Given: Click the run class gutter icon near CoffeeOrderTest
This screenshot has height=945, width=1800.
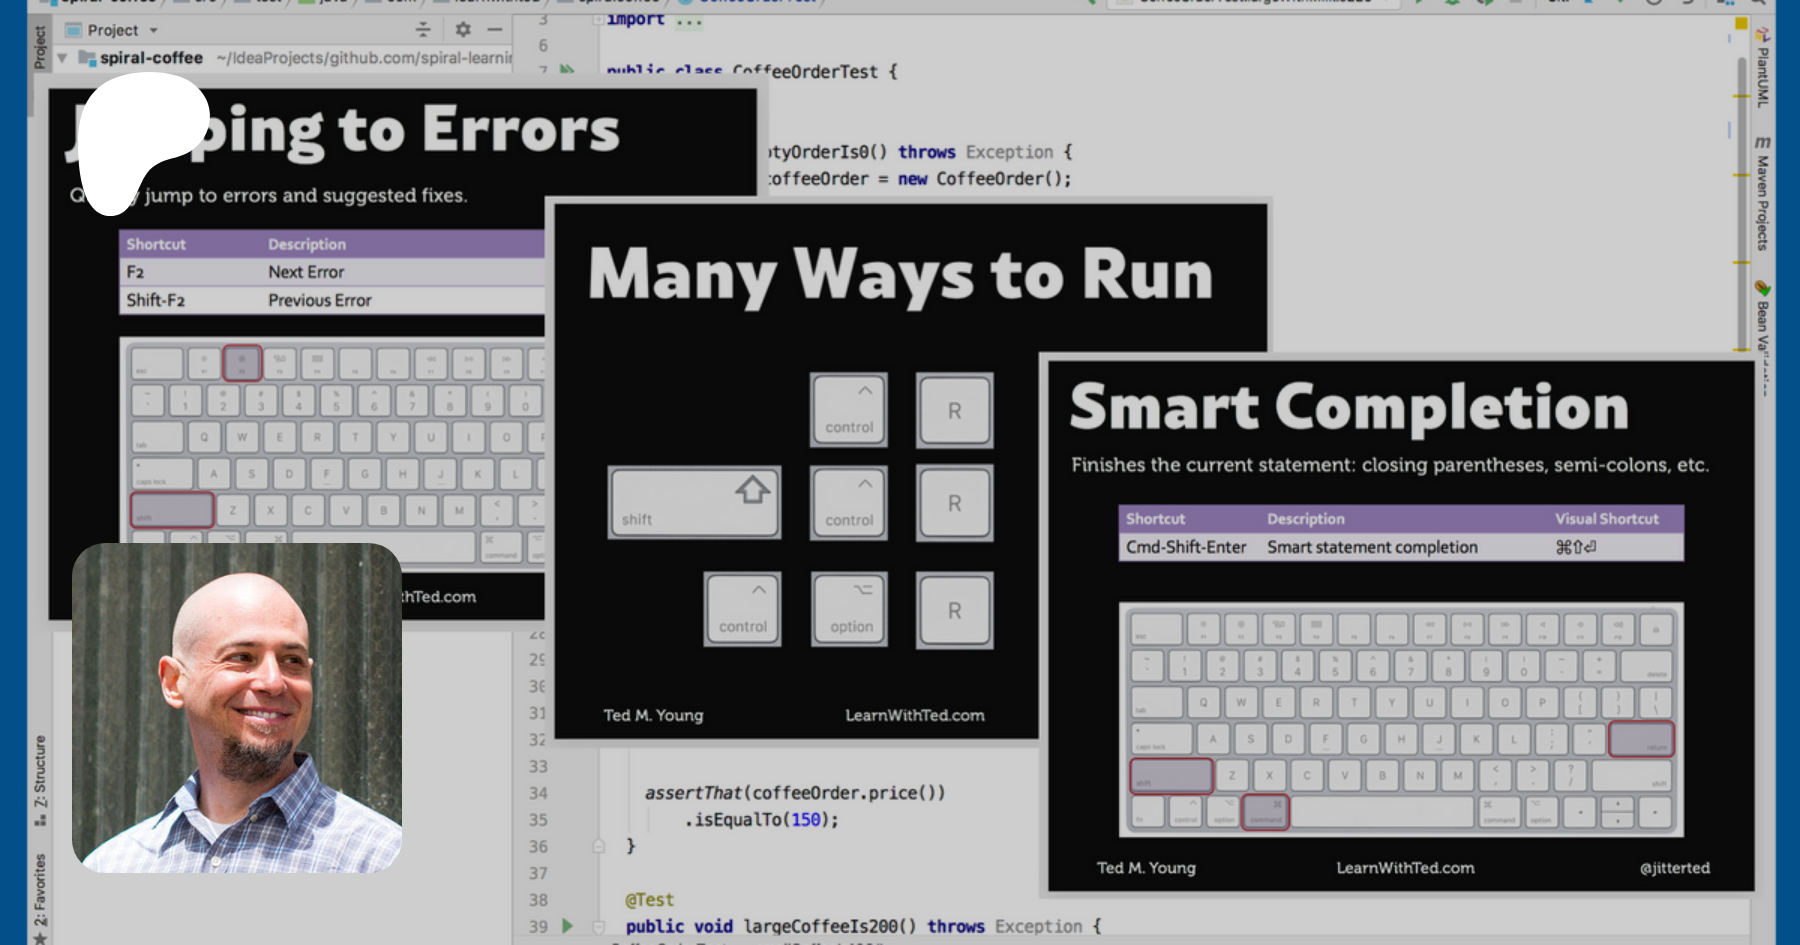Looking at the screenshot, I should (567, 69).
